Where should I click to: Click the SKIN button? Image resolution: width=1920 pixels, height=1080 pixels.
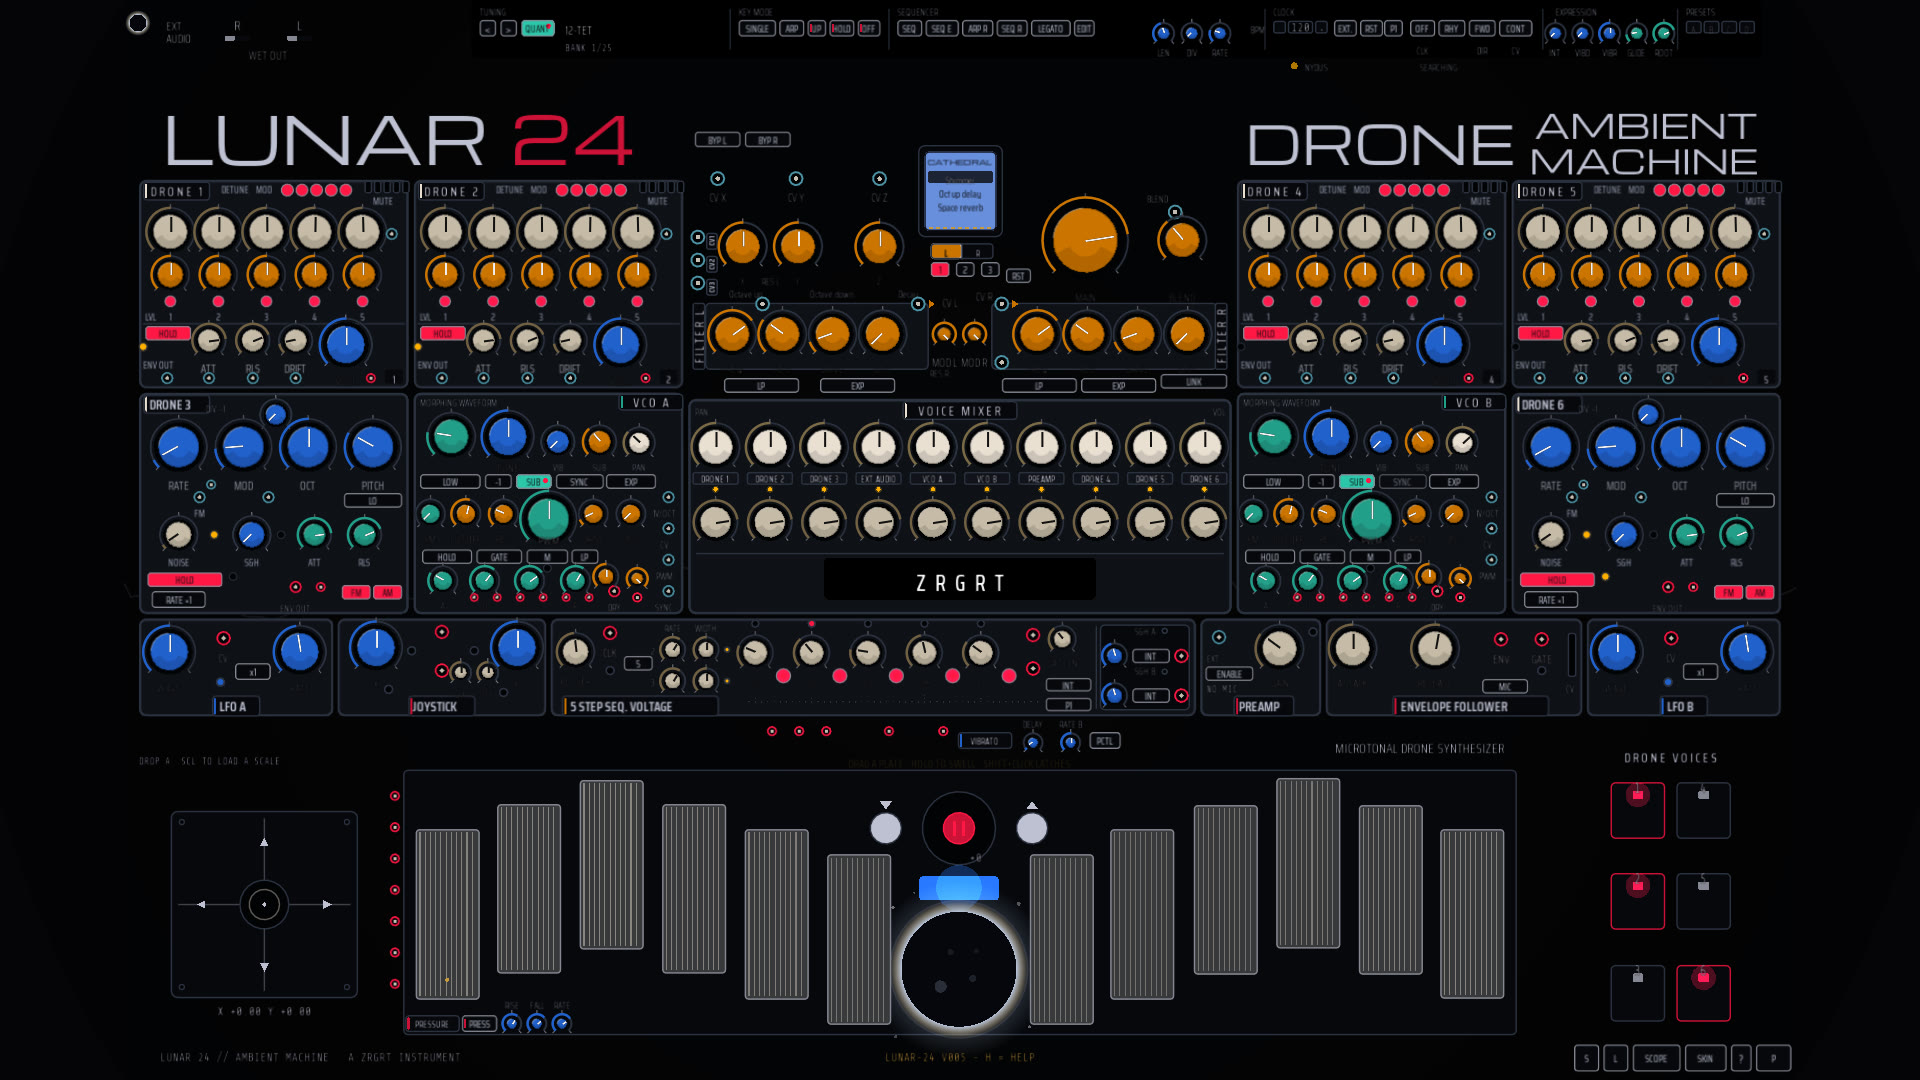point(1705,1058)
